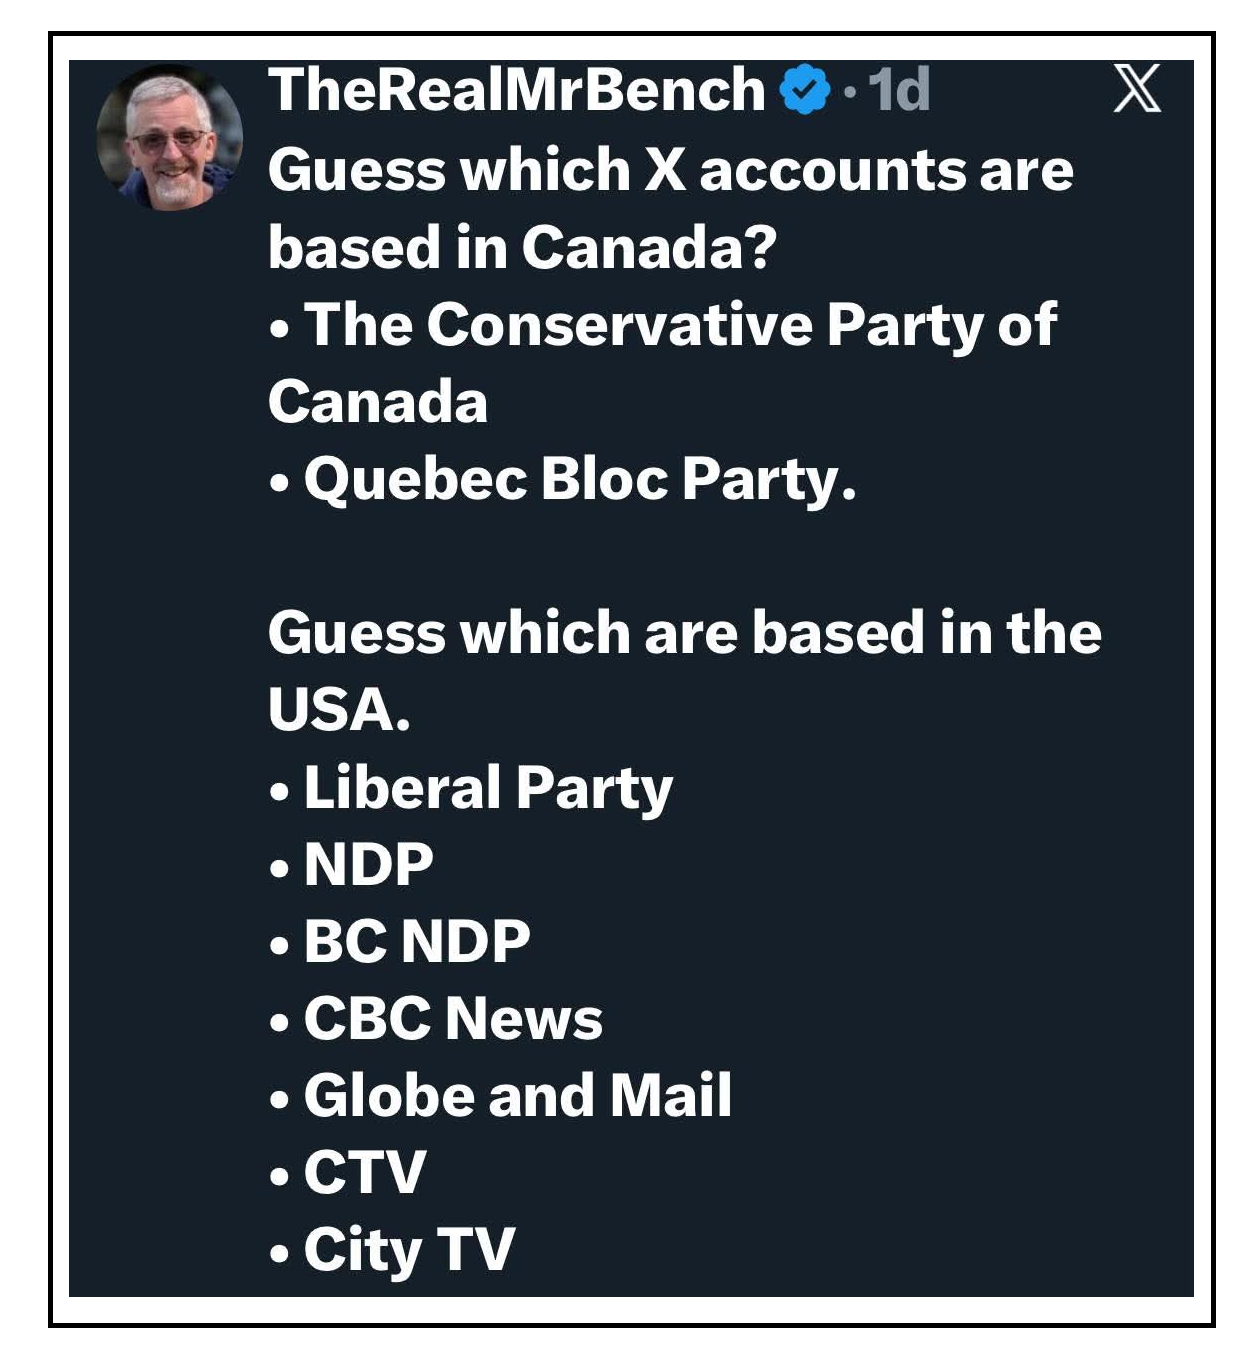Select the "Quebec Bloc Party." list item
1256x1354 pixels.
(x=580, y=479)
